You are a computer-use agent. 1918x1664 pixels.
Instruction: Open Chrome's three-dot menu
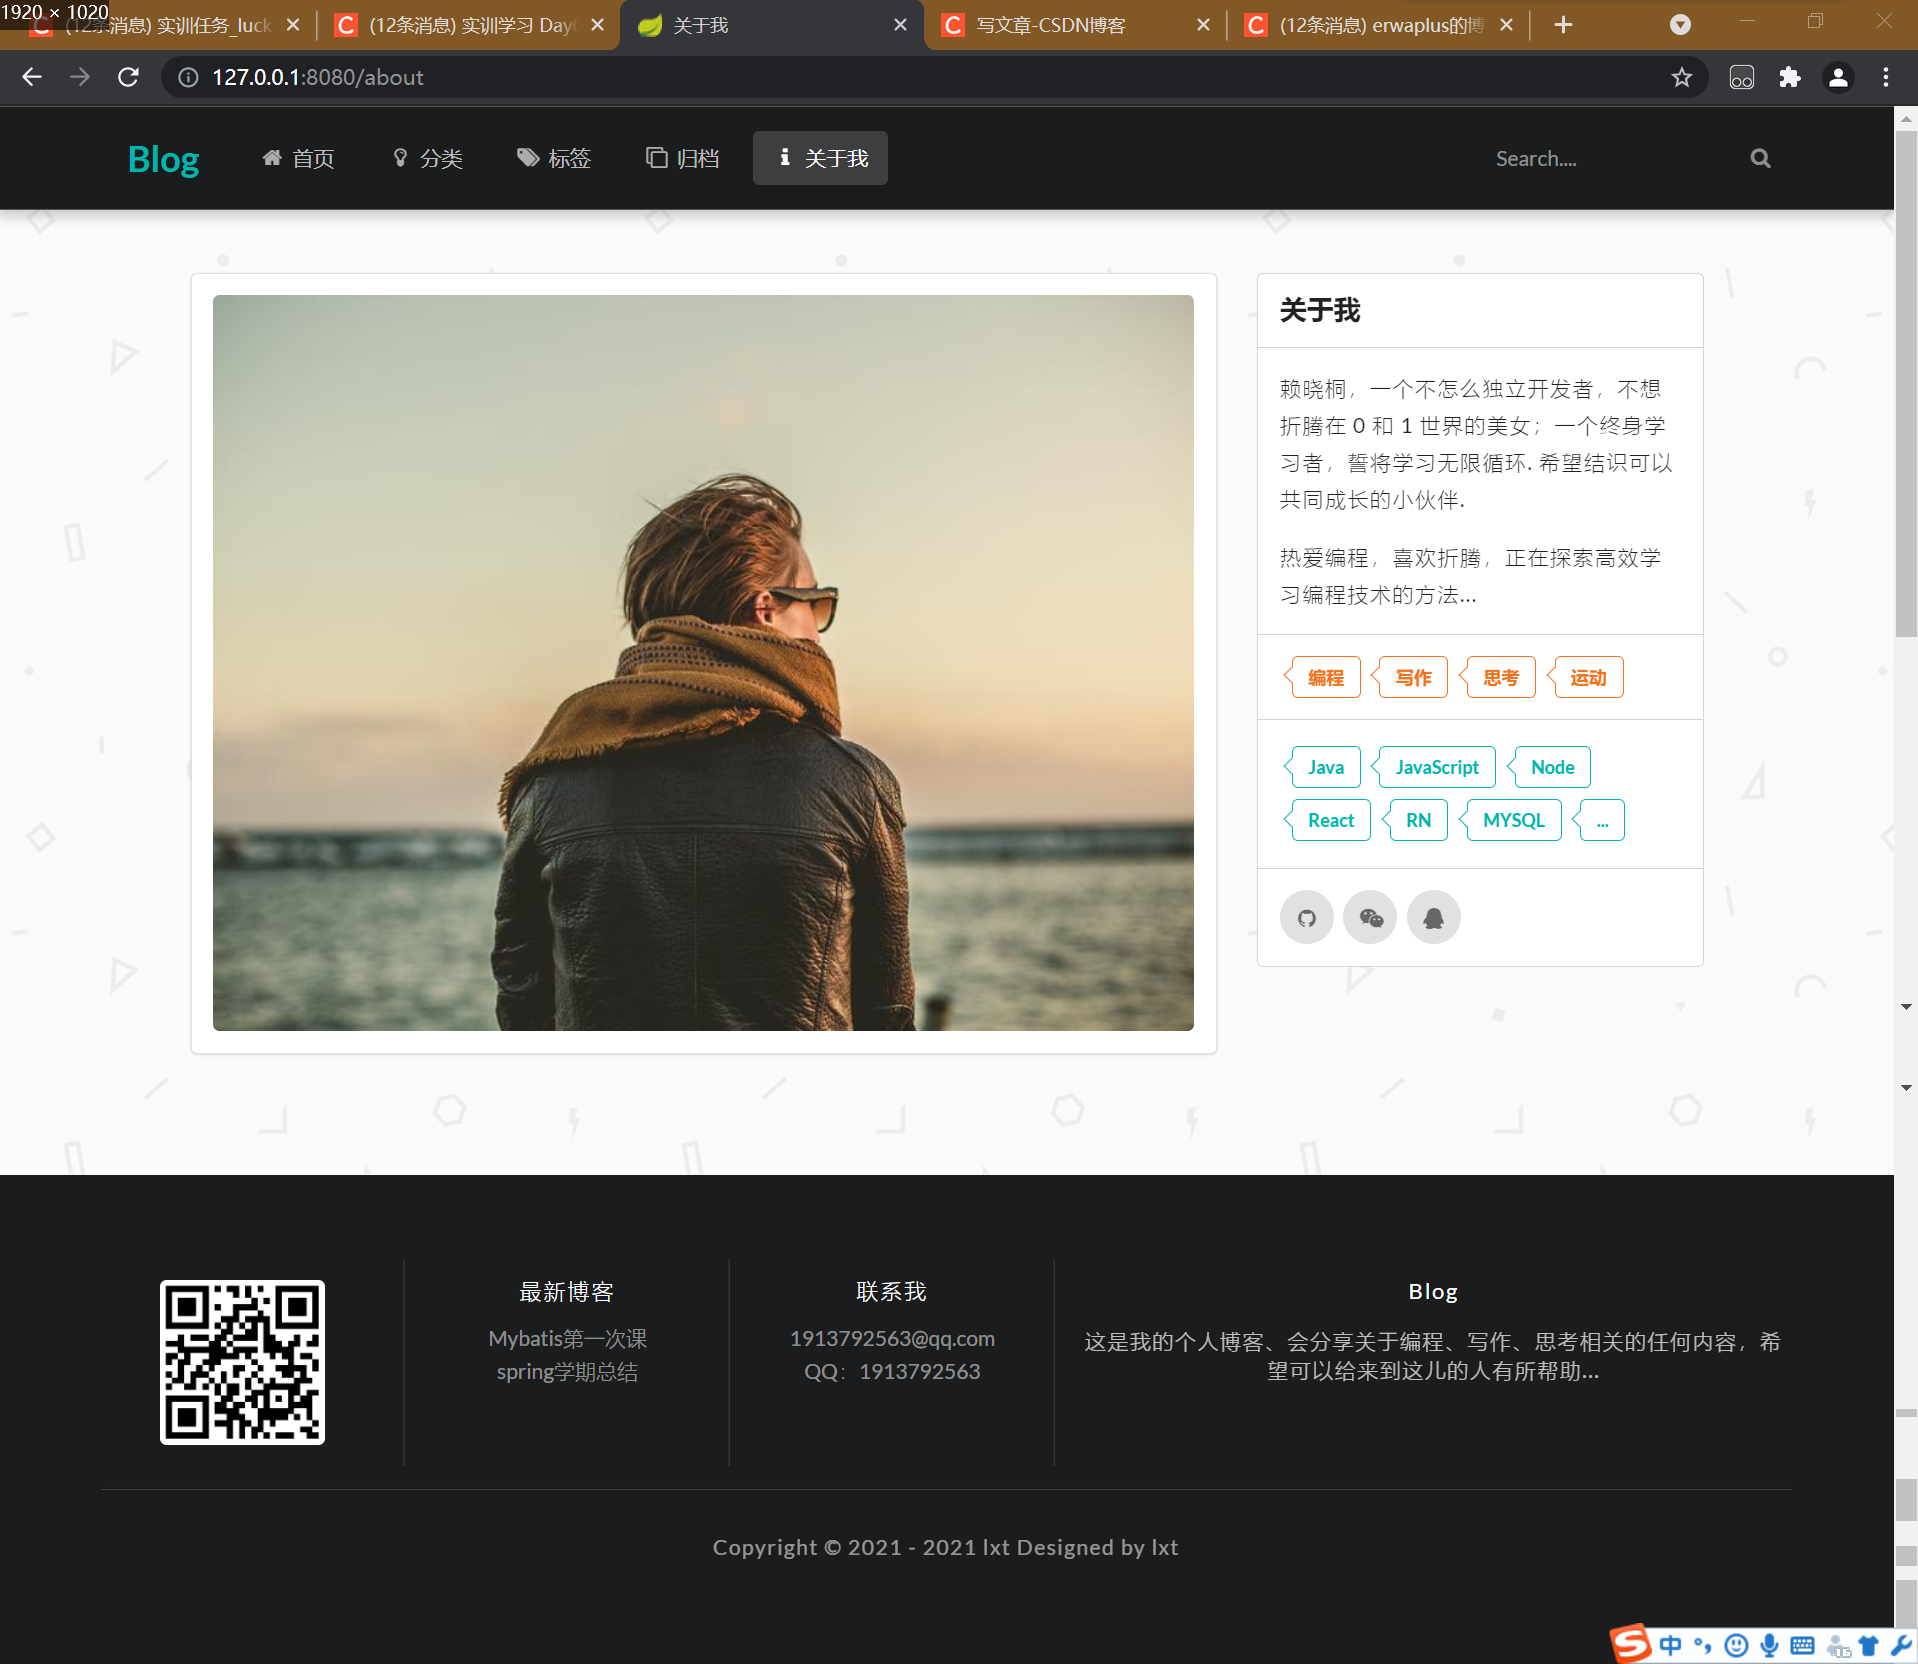point(1884,76)
